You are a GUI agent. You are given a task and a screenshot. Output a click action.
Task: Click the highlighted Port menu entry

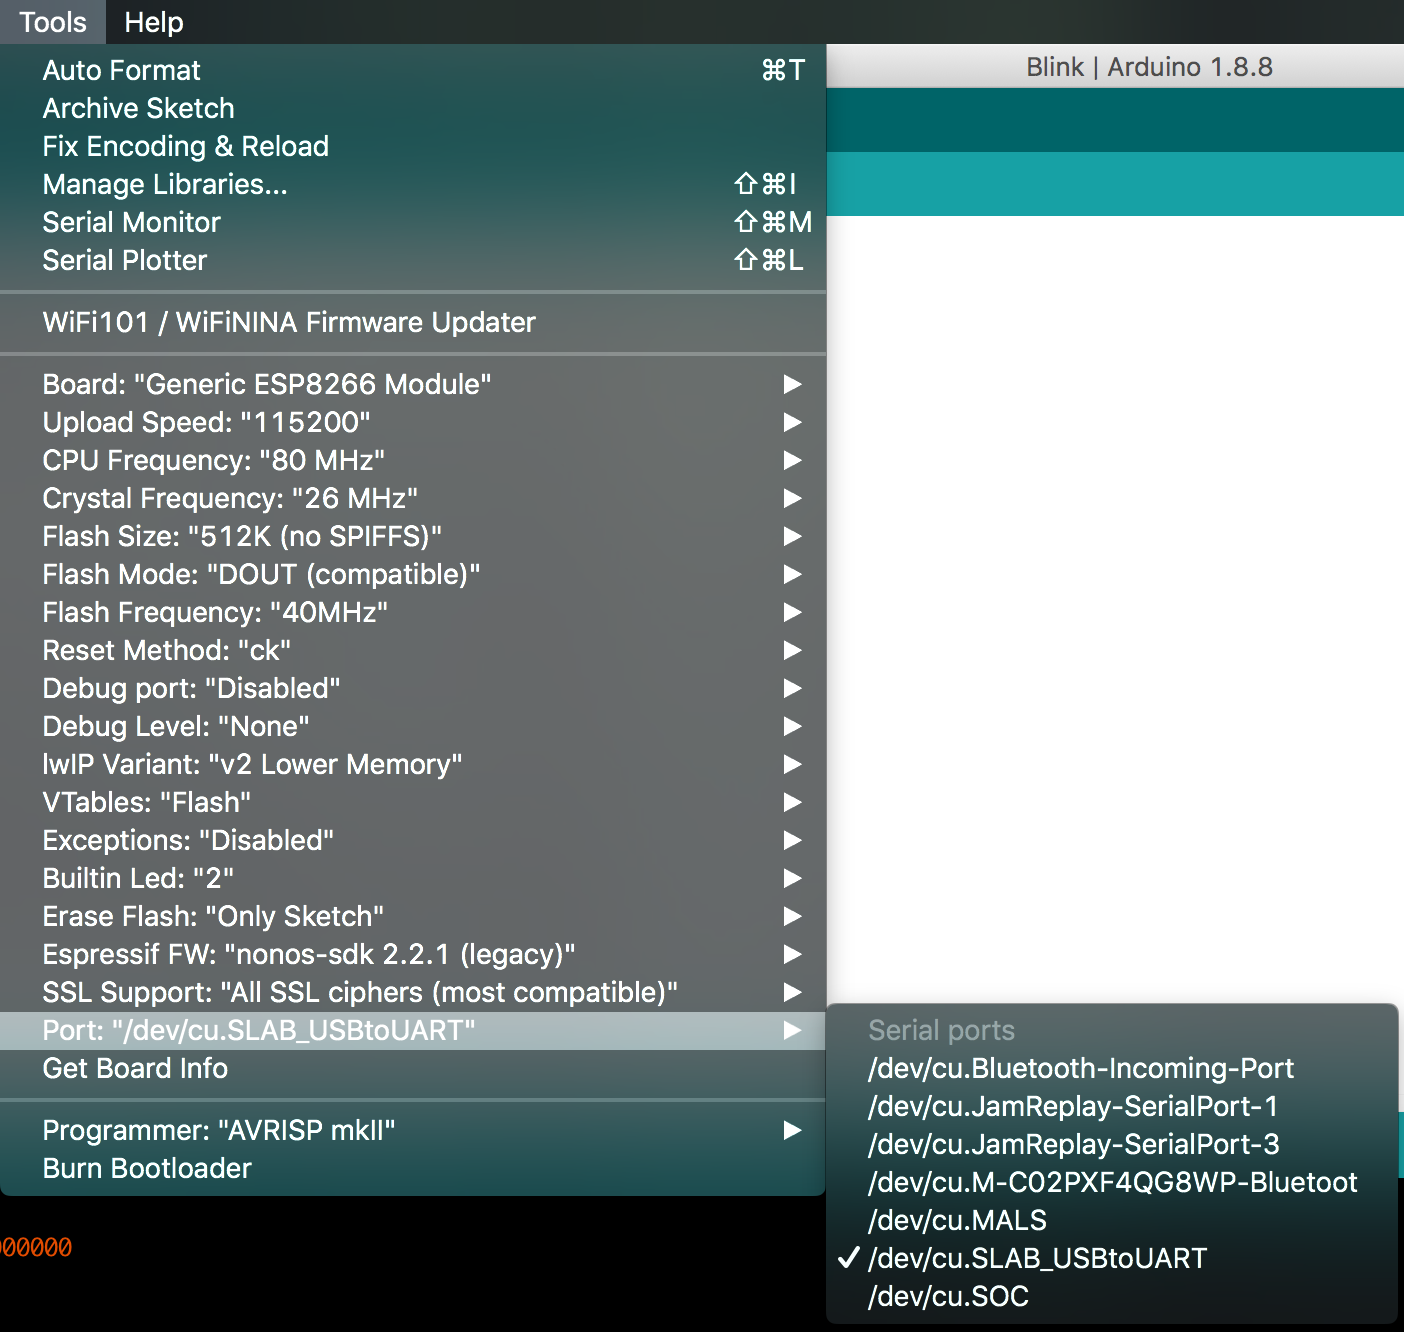pos(413,1030)
